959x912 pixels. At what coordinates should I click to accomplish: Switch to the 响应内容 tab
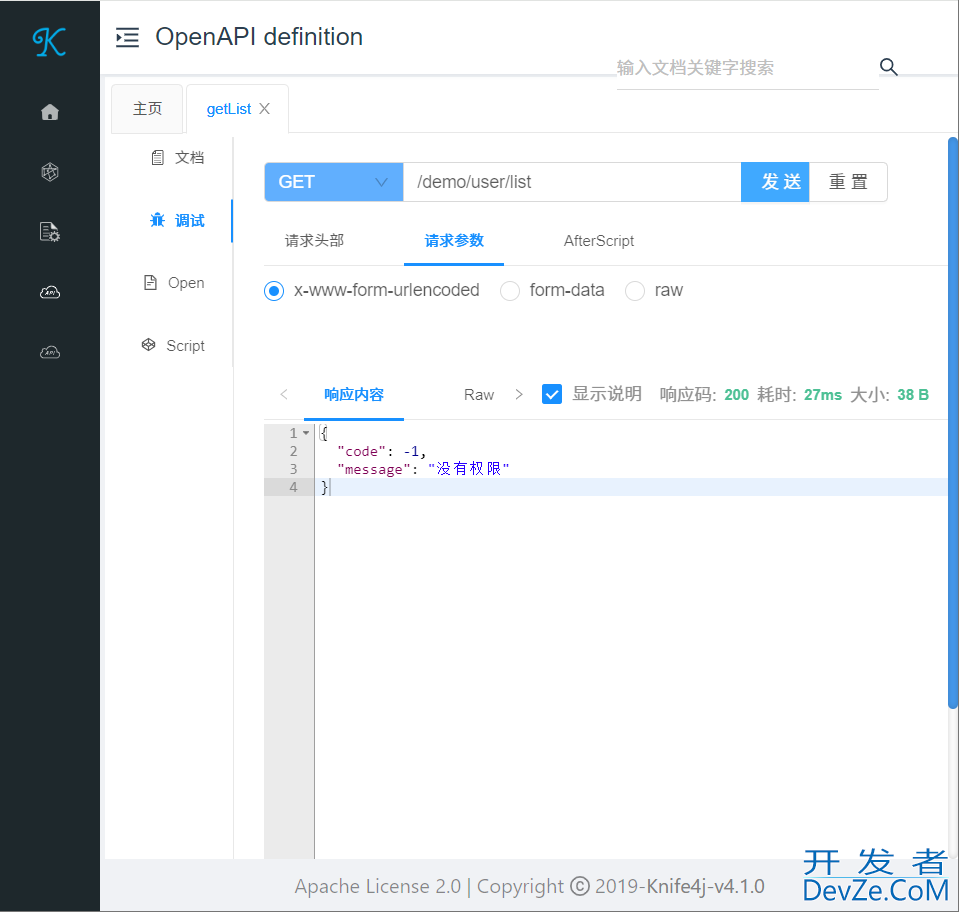(354, 395)
